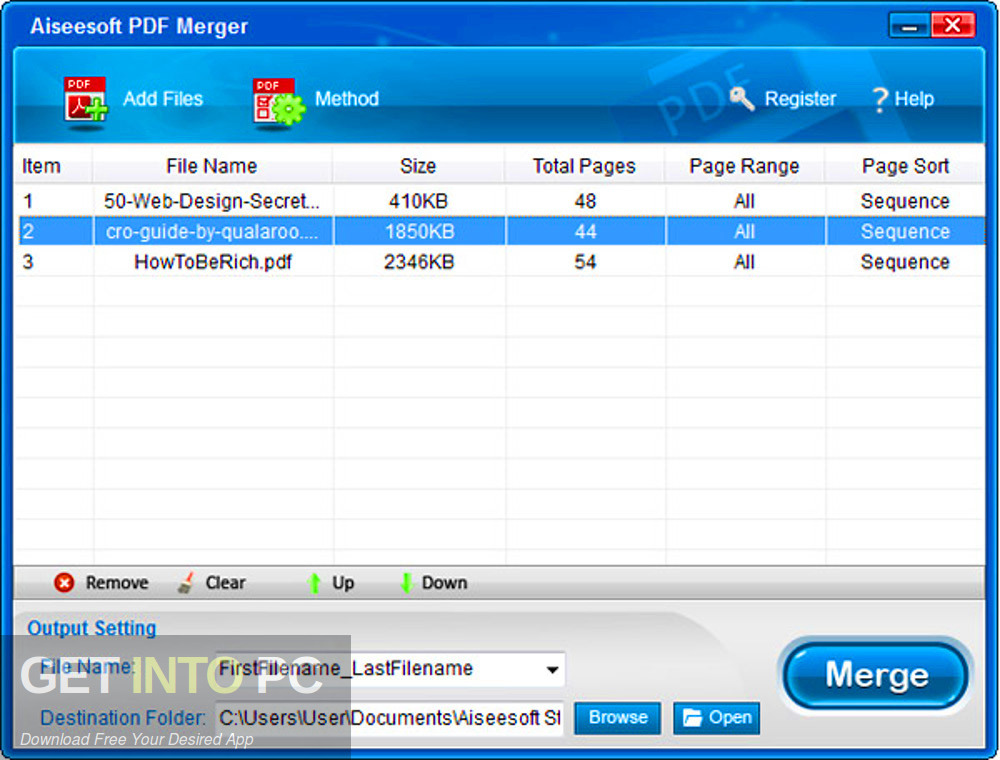
Task: Click the Page Sort column header
Action: point(905,166)
